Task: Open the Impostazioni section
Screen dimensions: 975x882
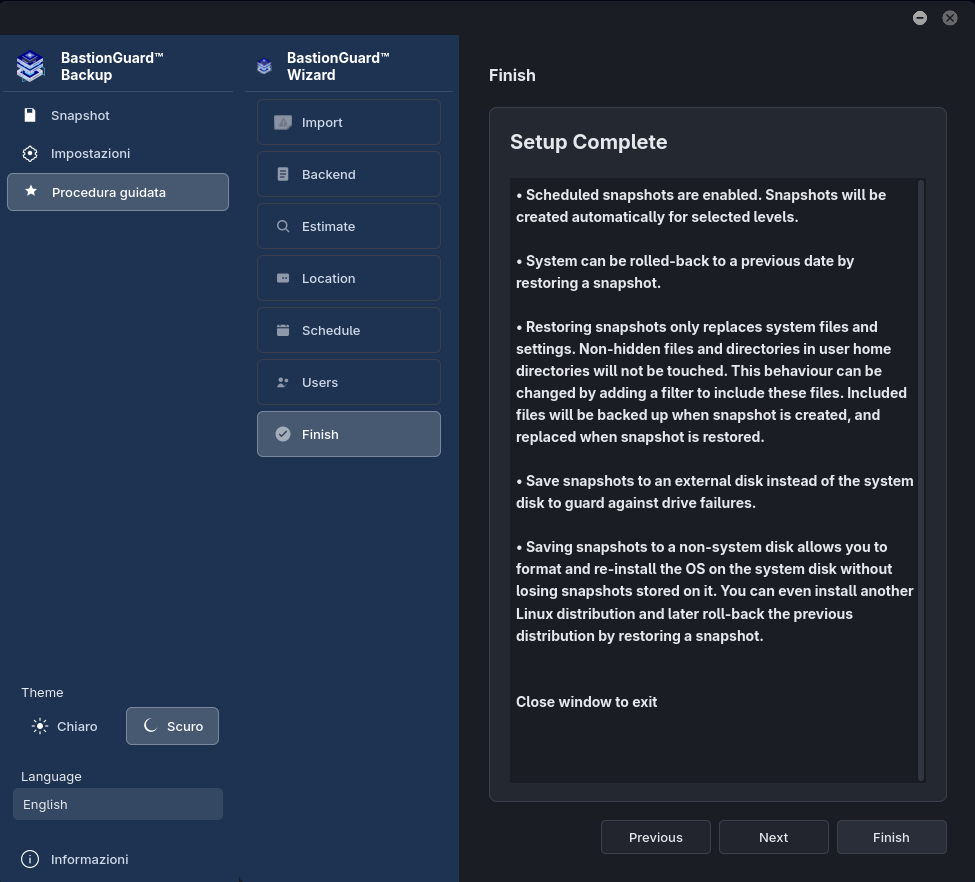Action: coord(118,154)
